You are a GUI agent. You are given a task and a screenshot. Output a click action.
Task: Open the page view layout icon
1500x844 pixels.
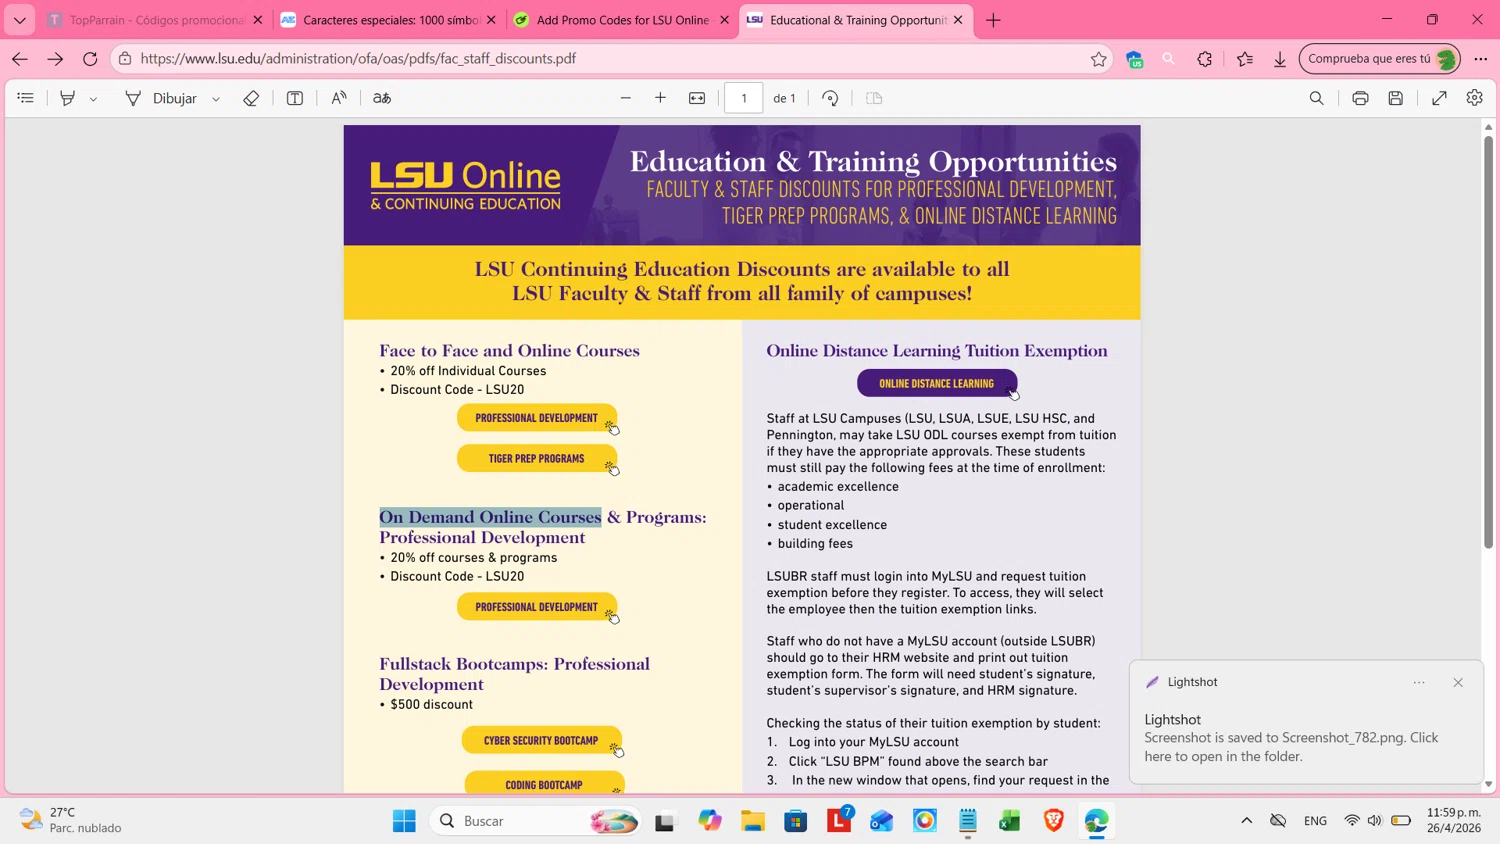click(x=874, y=98)
